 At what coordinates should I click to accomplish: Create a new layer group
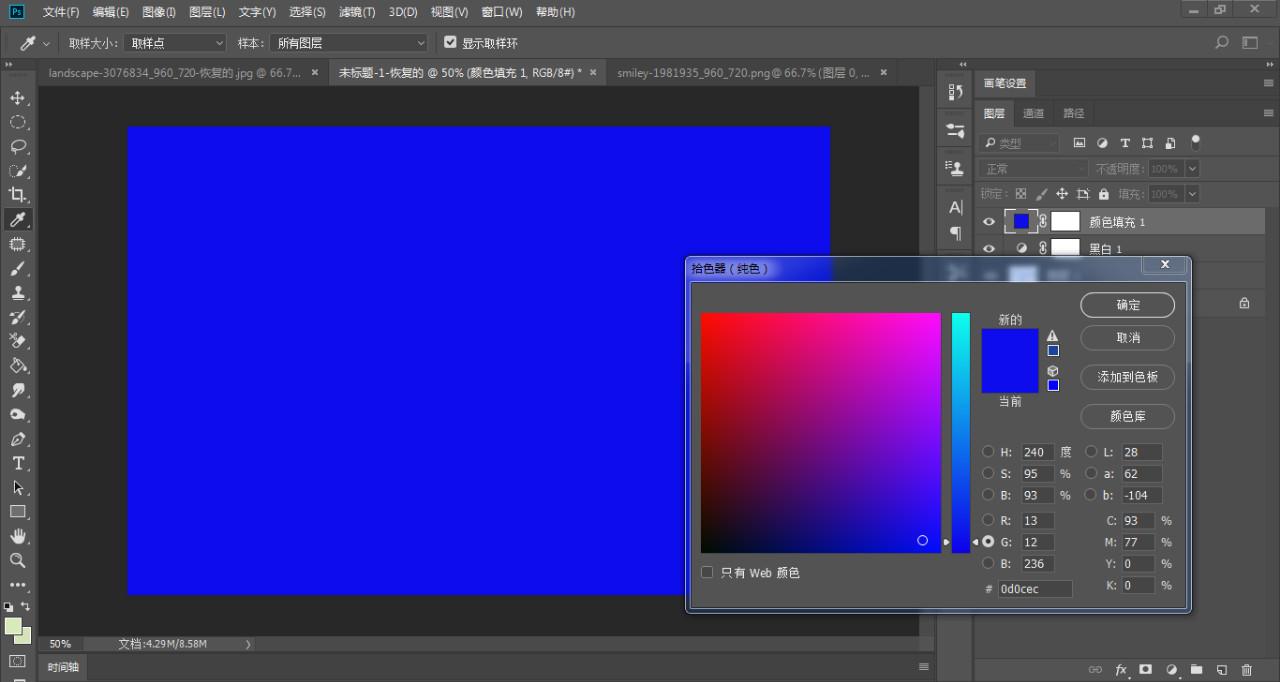1197,669
